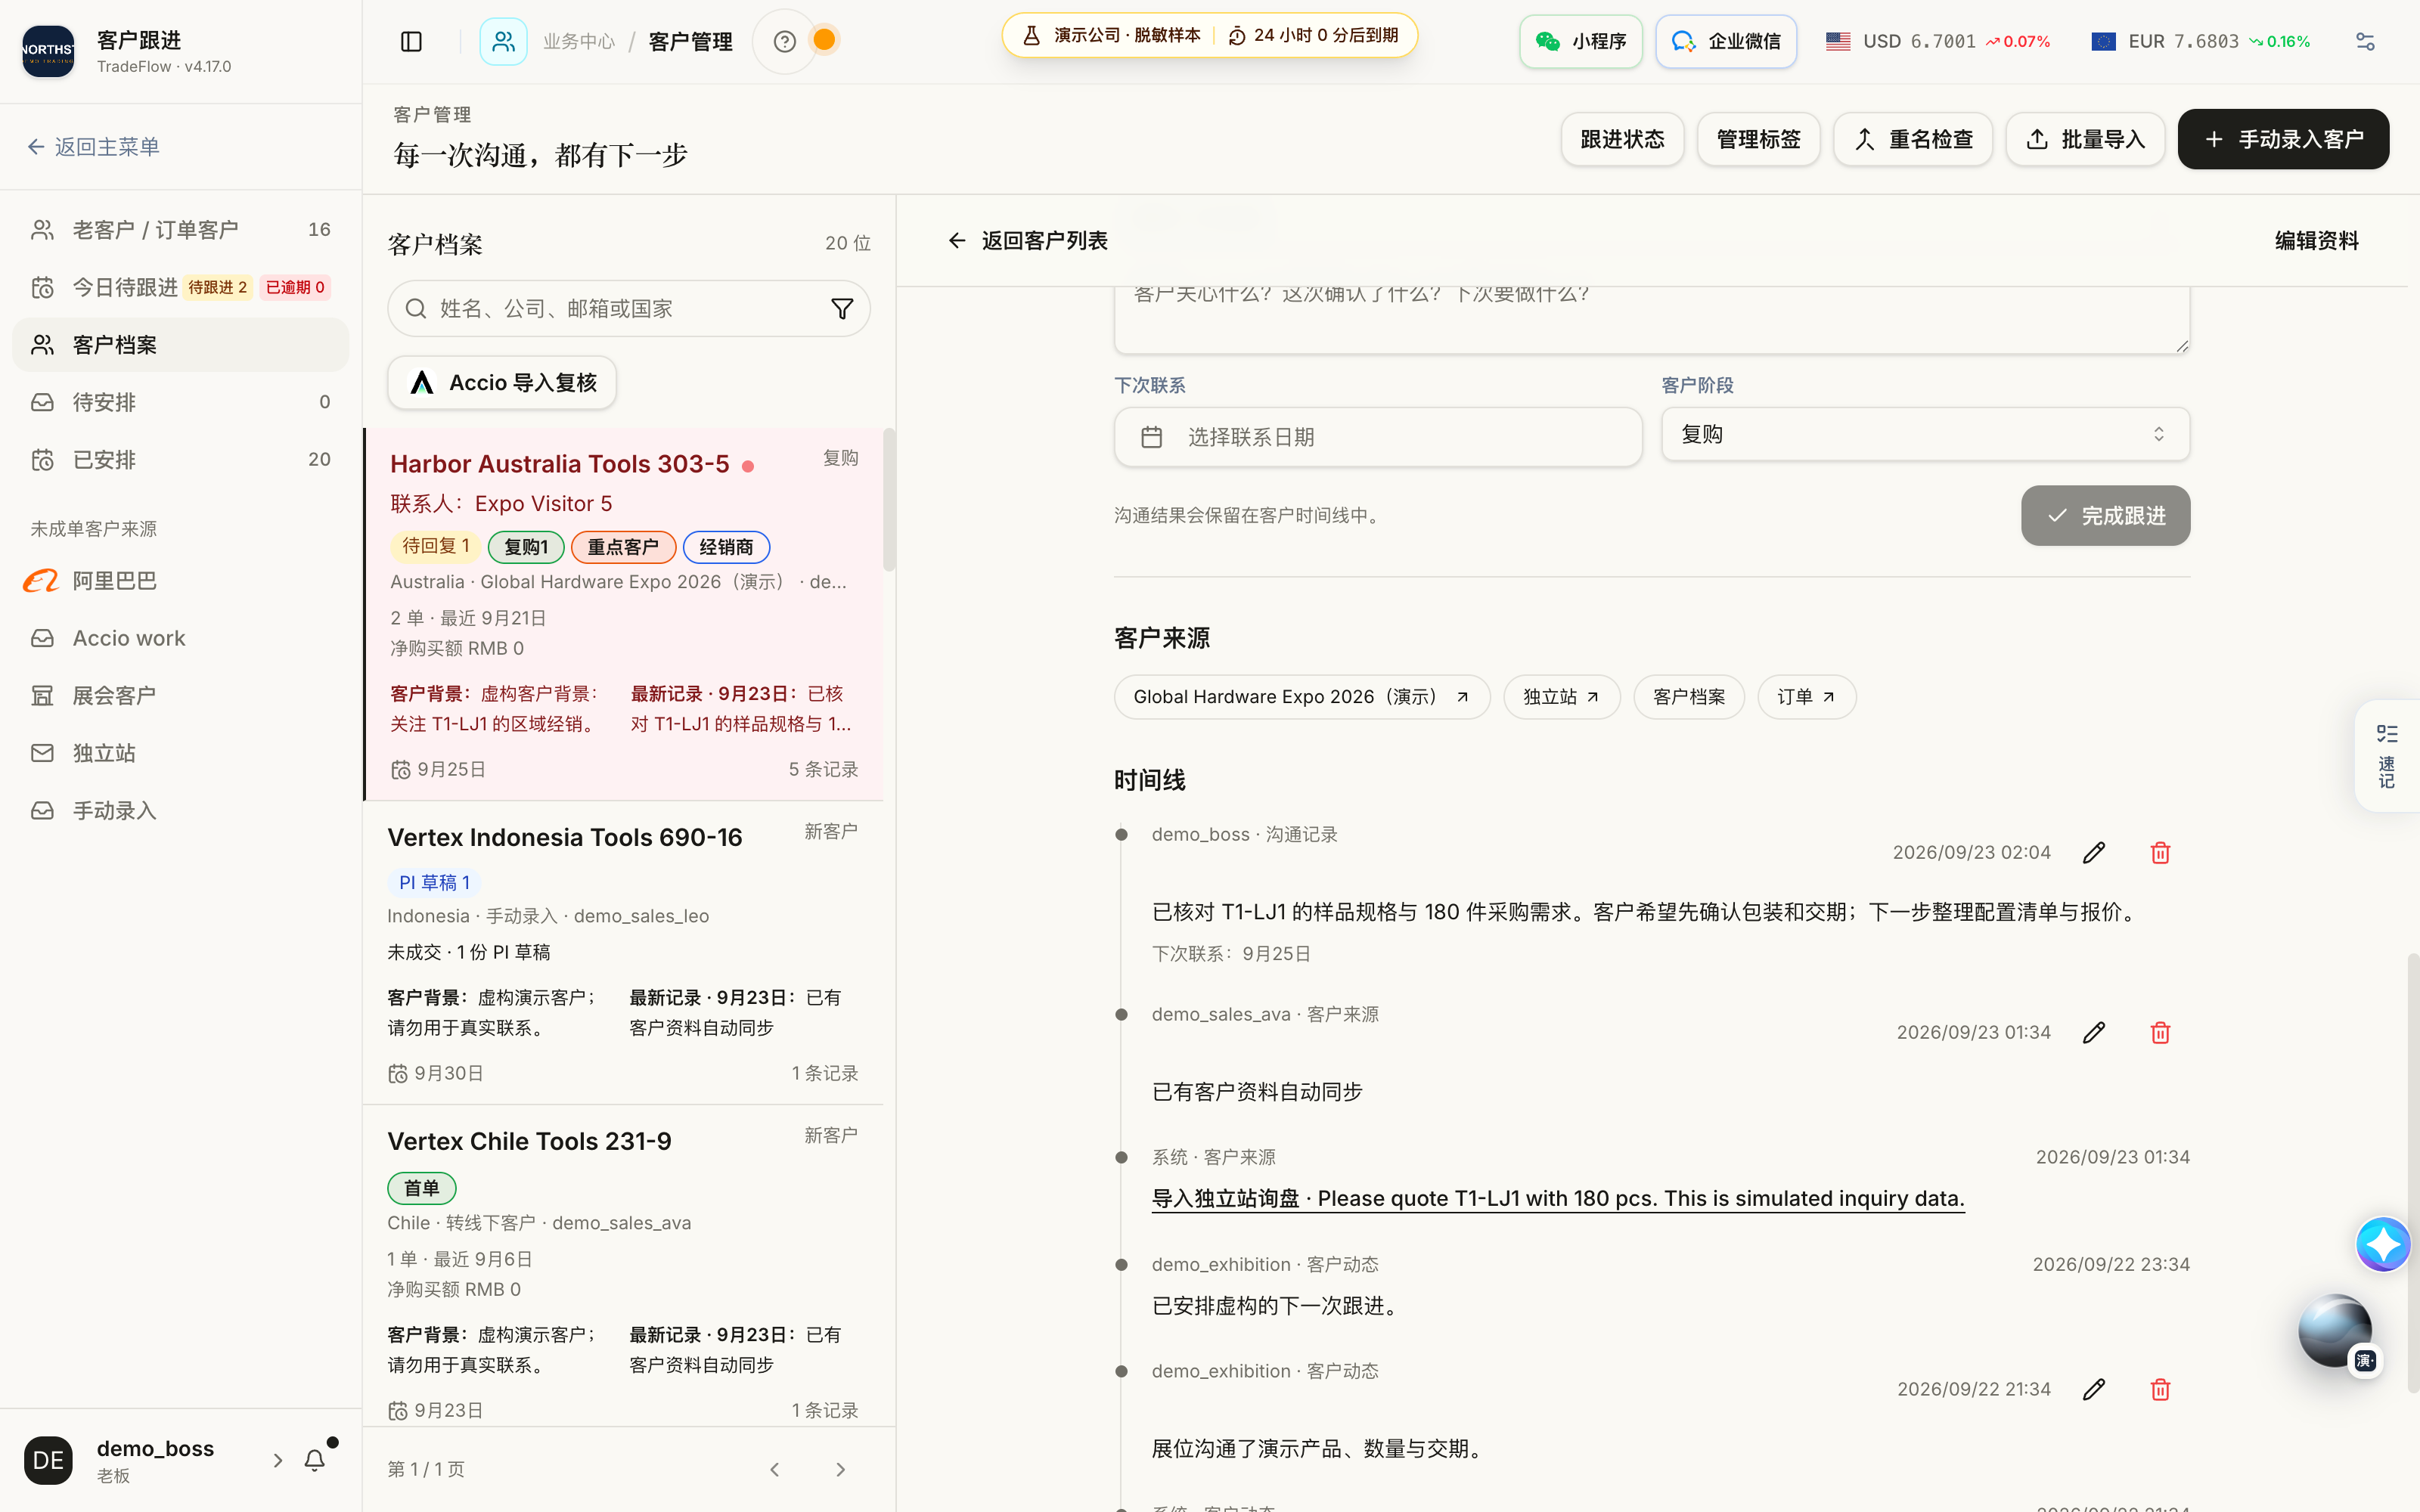Open 订单 source chip
The image size is (2420, 1512).
(x=1806, y=697)
